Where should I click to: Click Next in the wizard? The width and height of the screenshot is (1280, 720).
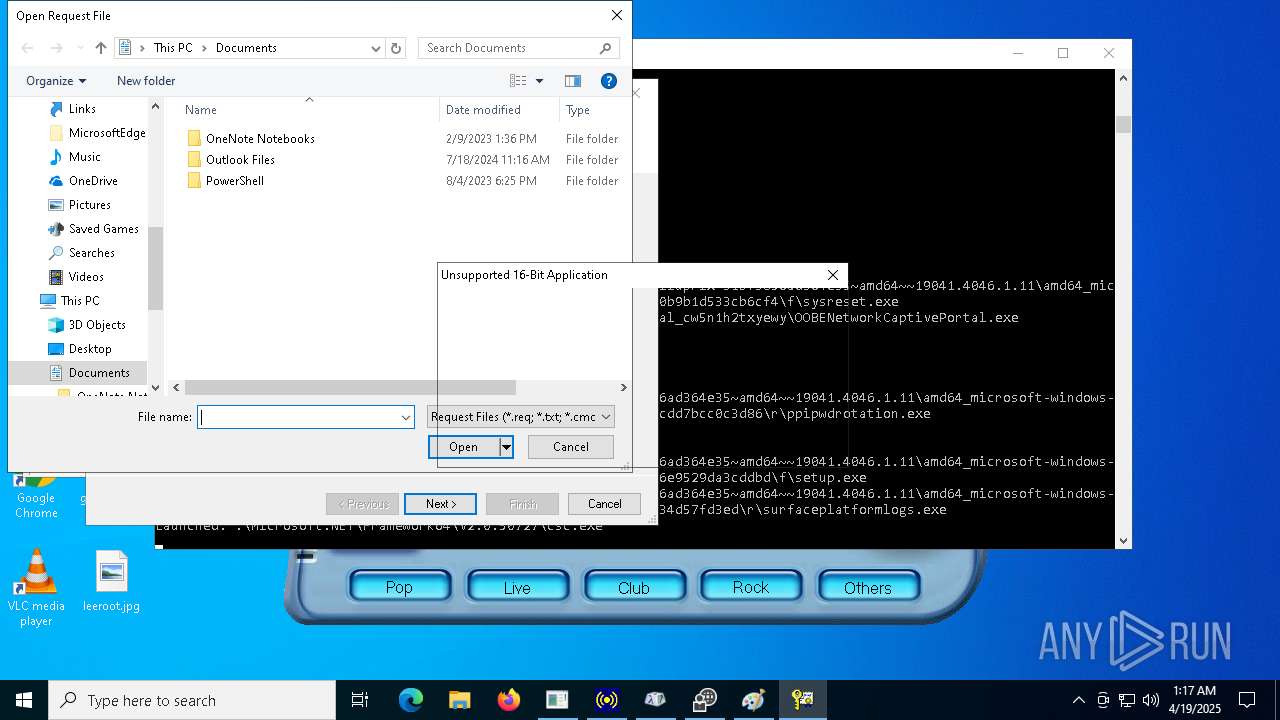440,504
